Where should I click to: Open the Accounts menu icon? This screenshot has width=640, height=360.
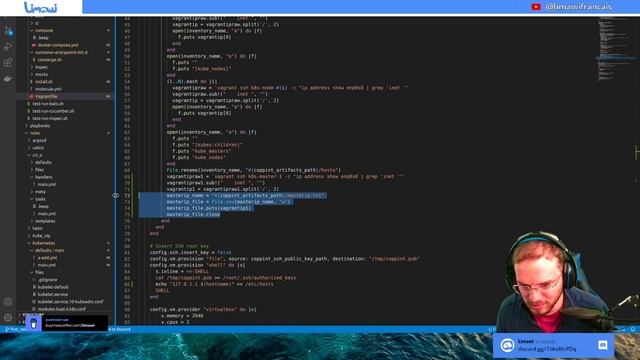8,302
